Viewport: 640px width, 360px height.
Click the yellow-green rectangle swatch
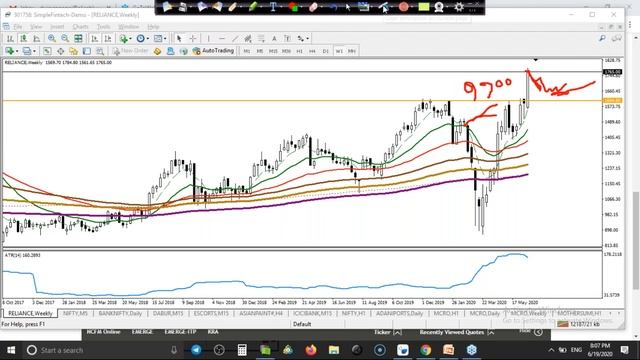[x=424, y=7]
